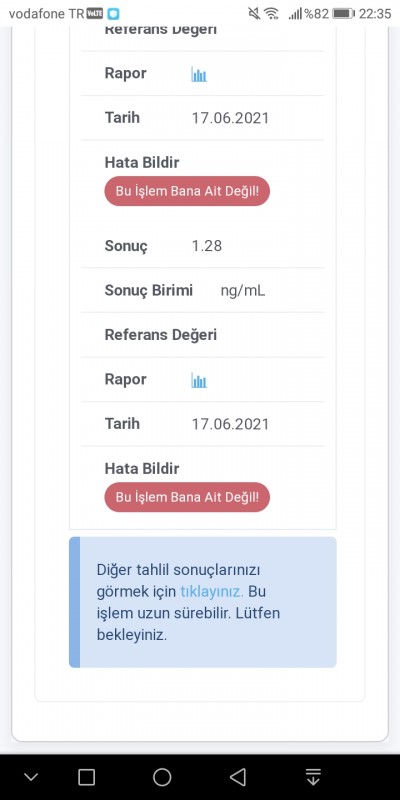Click lower 'Bu İşlem Bana Ait Değil!' button

(187, 497)
